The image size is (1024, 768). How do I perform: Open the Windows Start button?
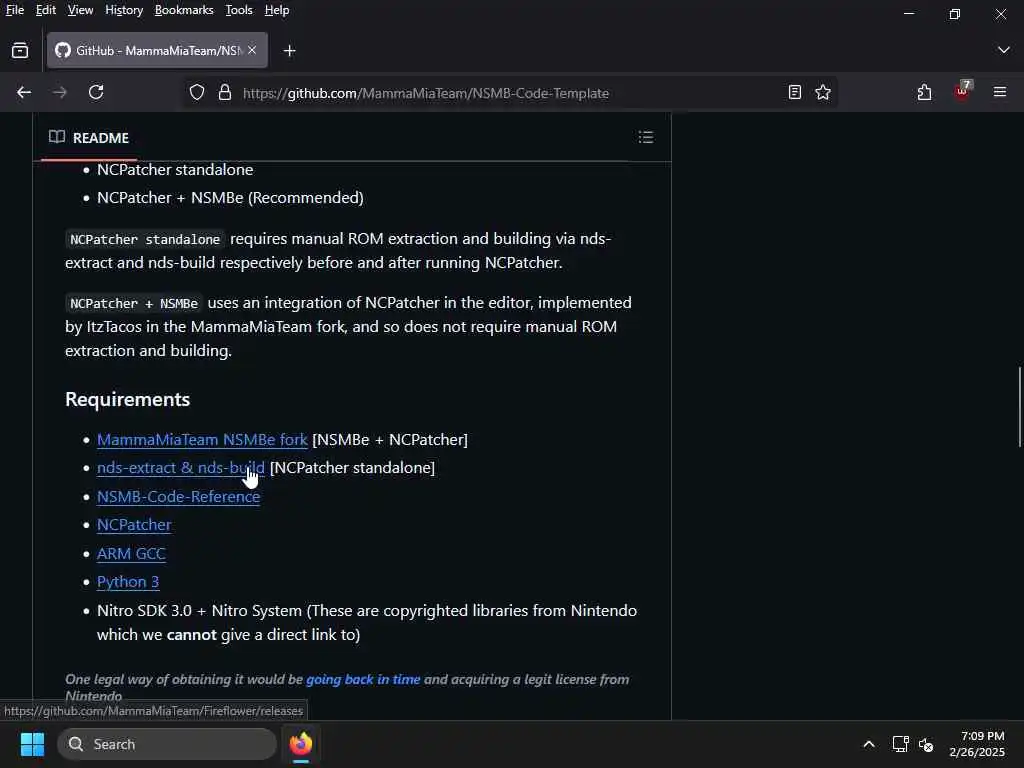[x=32, y=744]
